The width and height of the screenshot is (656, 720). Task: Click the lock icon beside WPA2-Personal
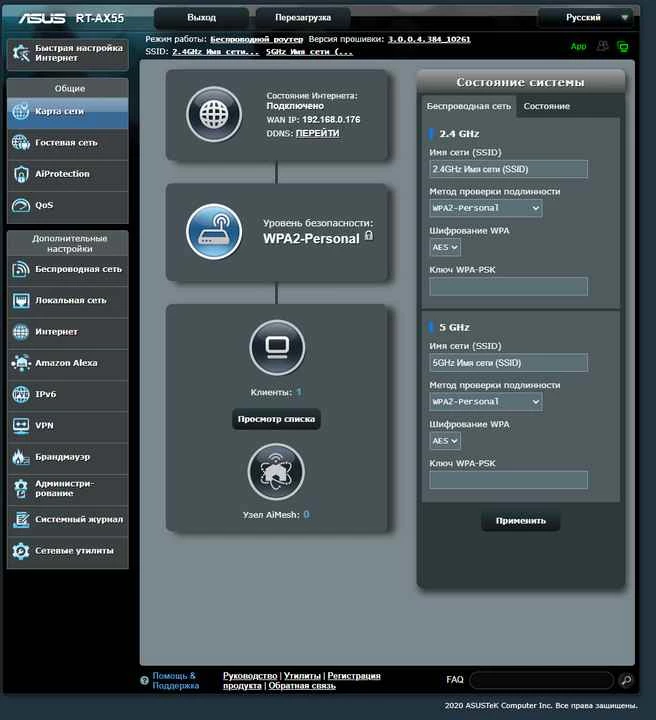coord(369,236)
